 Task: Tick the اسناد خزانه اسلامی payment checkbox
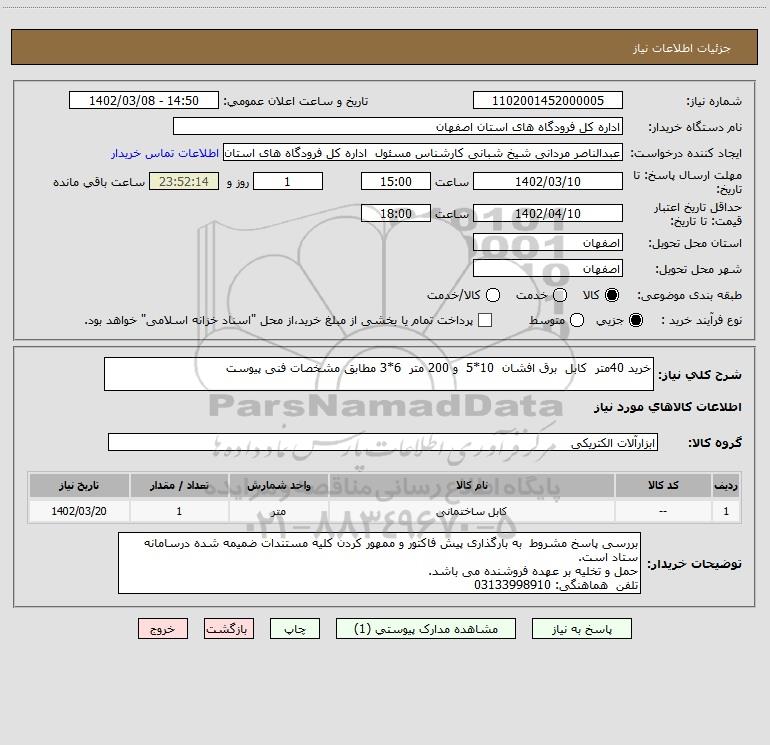pos(485,320)
